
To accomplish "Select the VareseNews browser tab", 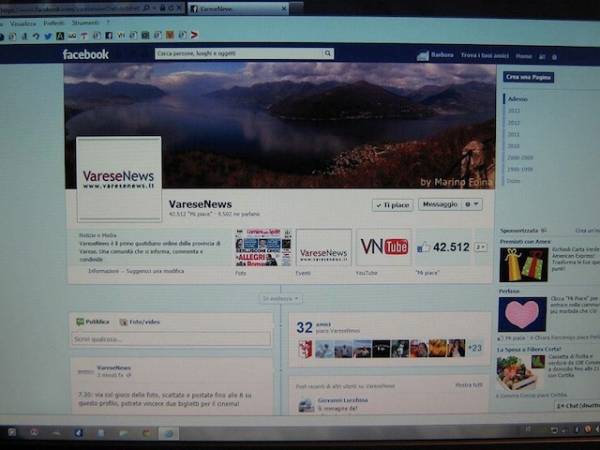I will pyautogui.click(x=238, y=8).
